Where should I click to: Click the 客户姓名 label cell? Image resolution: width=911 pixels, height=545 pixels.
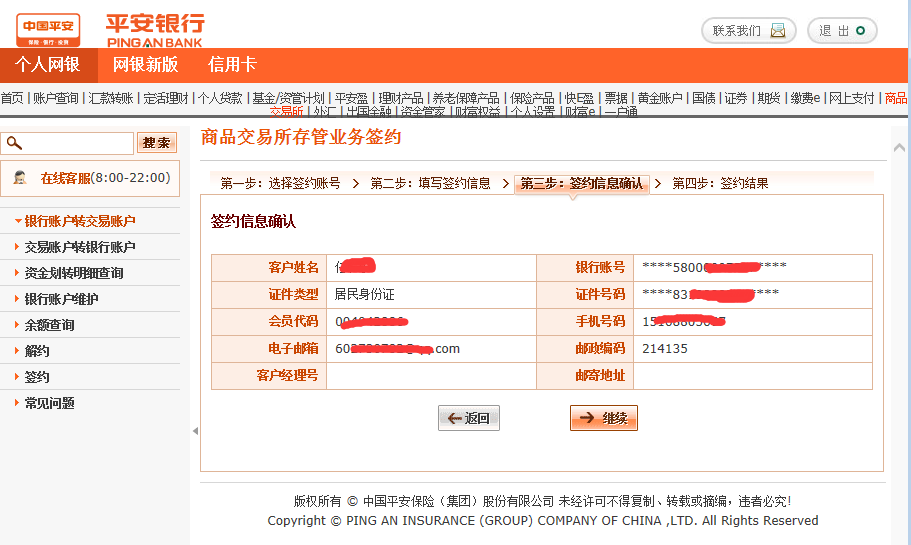(x=269, y=268)
